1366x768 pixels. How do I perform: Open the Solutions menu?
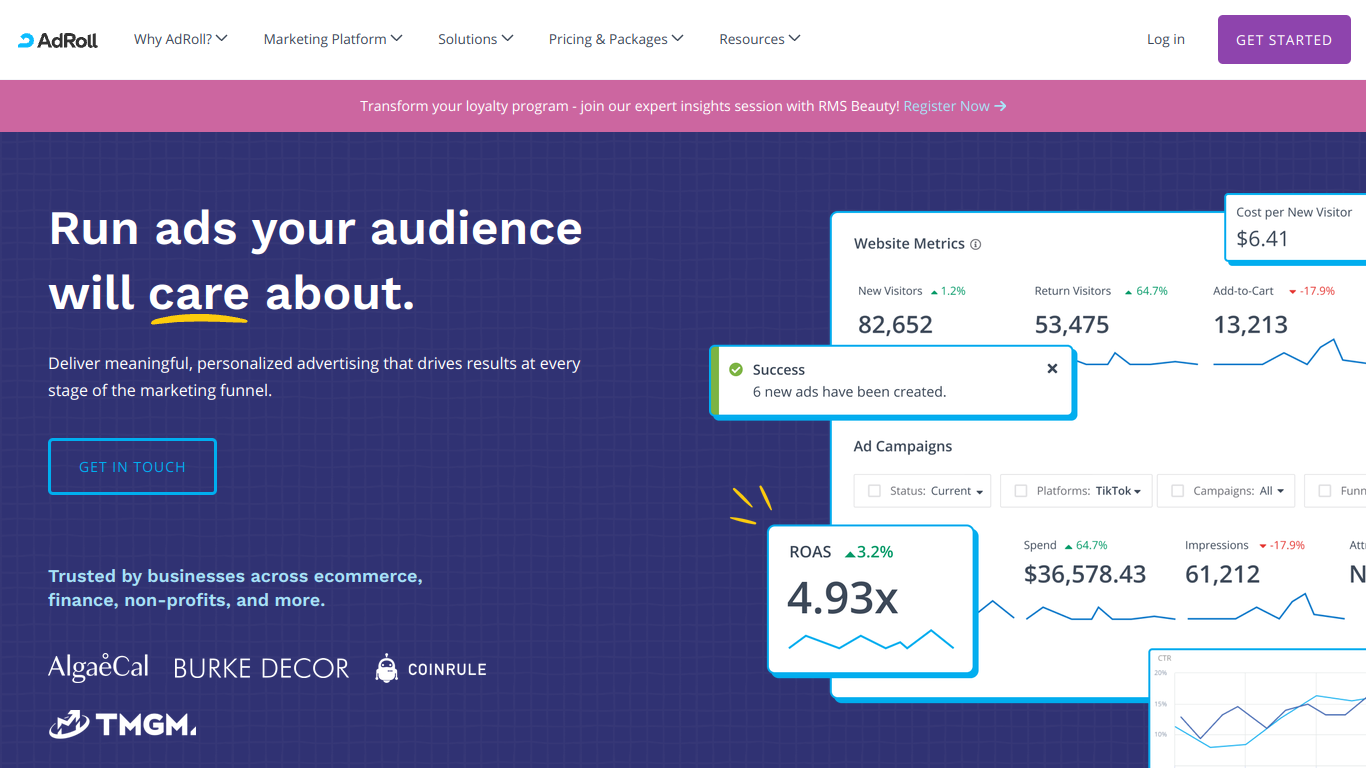click(476, 39)
